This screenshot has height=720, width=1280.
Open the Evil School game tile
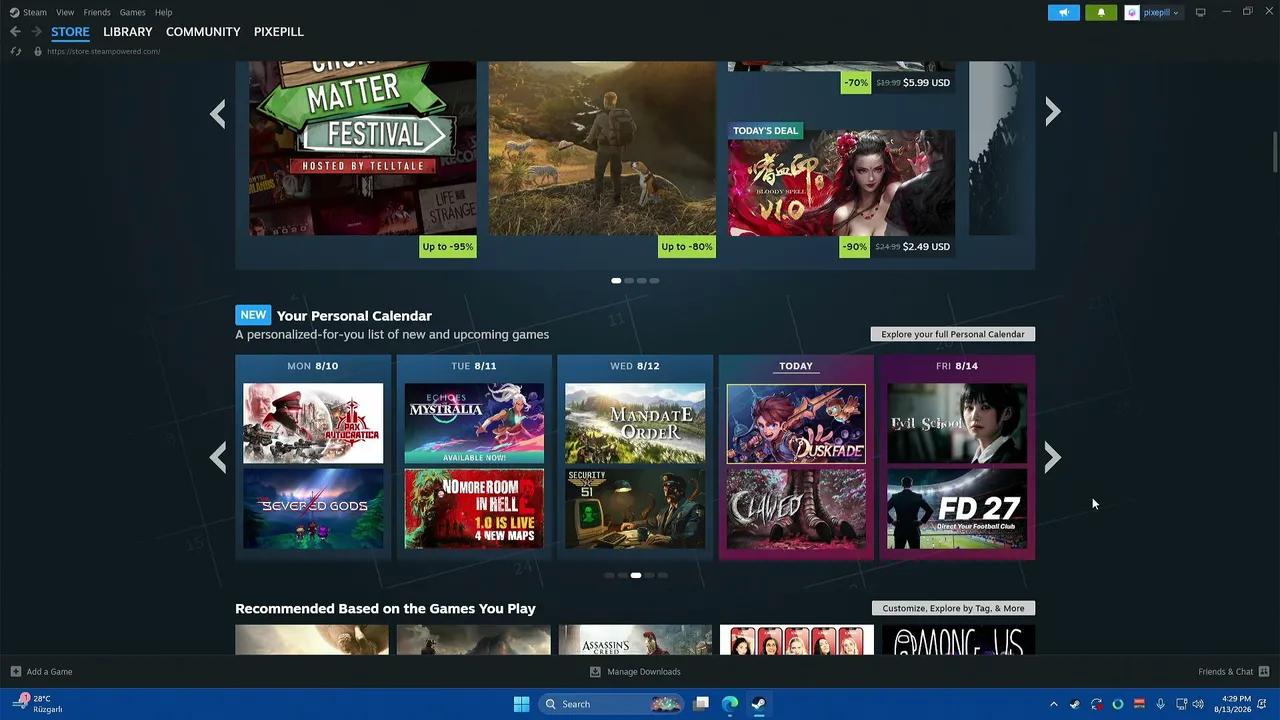click(x=957, y=424)
